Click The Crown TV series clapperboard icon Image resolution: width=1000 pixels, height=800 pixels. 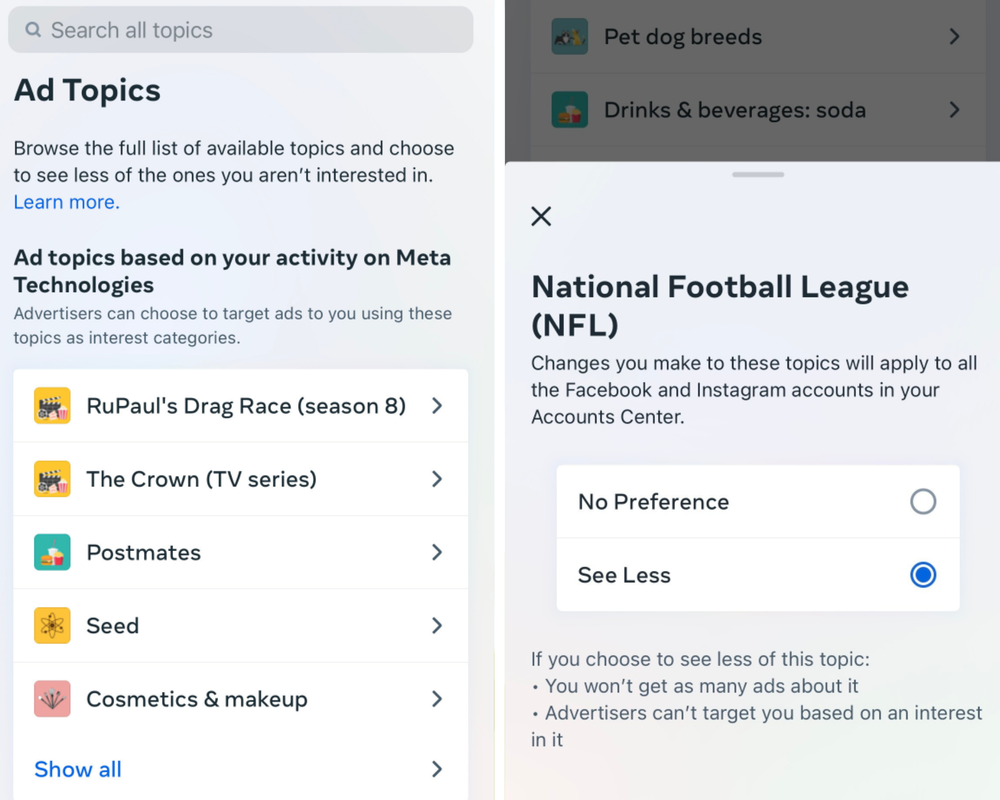(52, 479)
